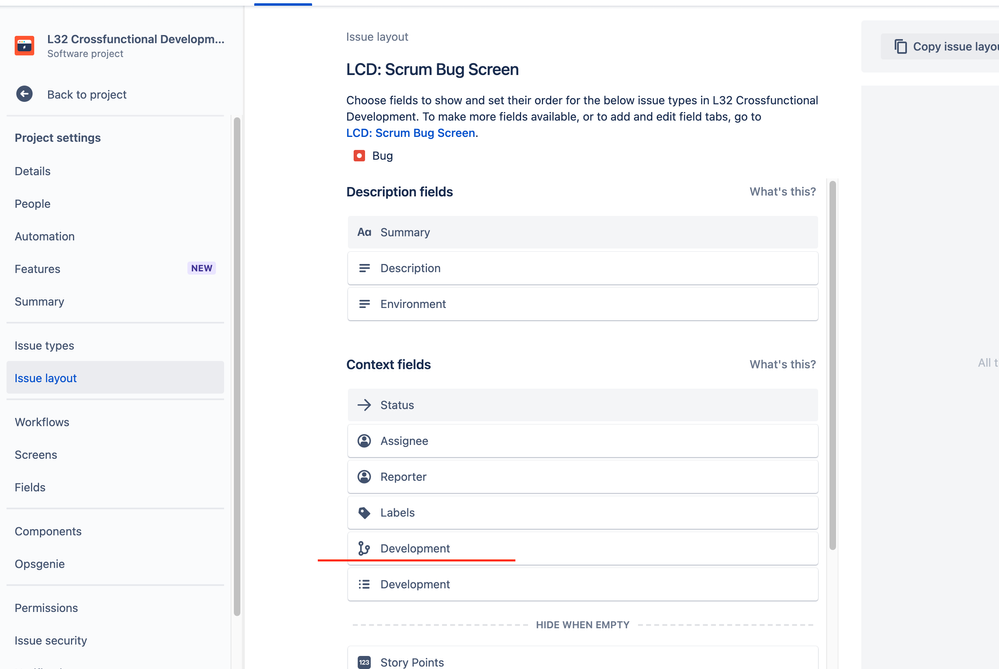Go to Screens settings
This screenshot has width=999, height=669.
36,454
